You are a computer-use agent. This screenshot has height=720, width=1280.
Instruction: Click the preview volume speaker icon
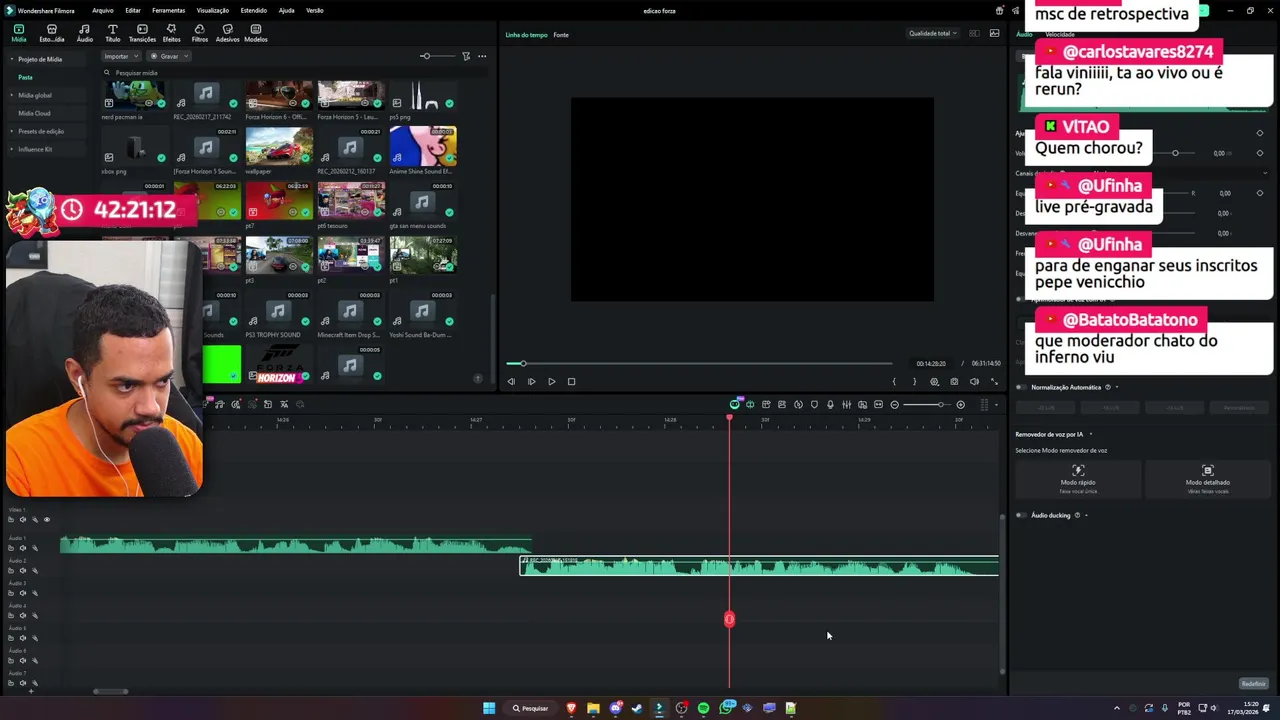(974, 381)
